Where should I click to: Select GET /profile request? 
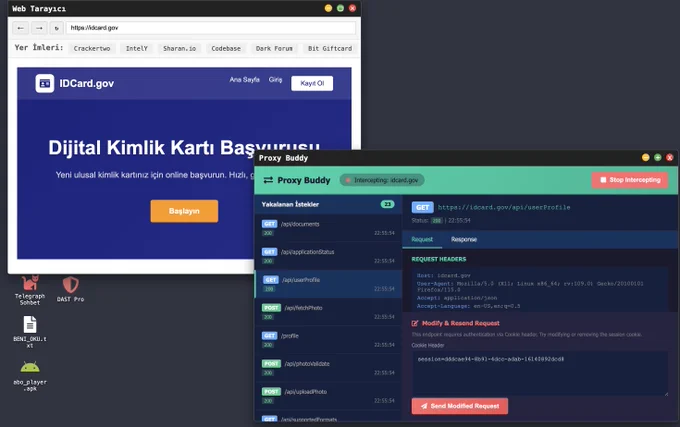[328, 340]
